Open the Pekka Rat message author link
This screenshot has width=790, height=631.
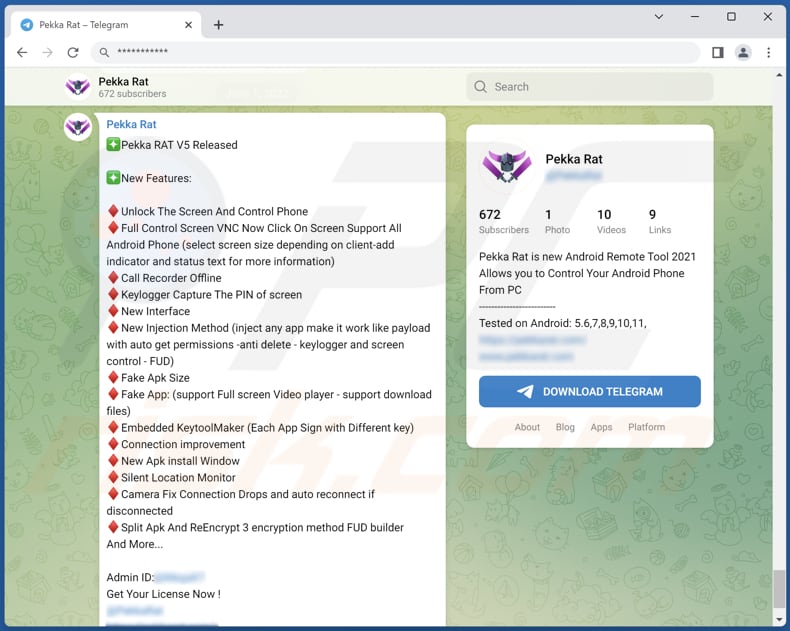point(131,124)
